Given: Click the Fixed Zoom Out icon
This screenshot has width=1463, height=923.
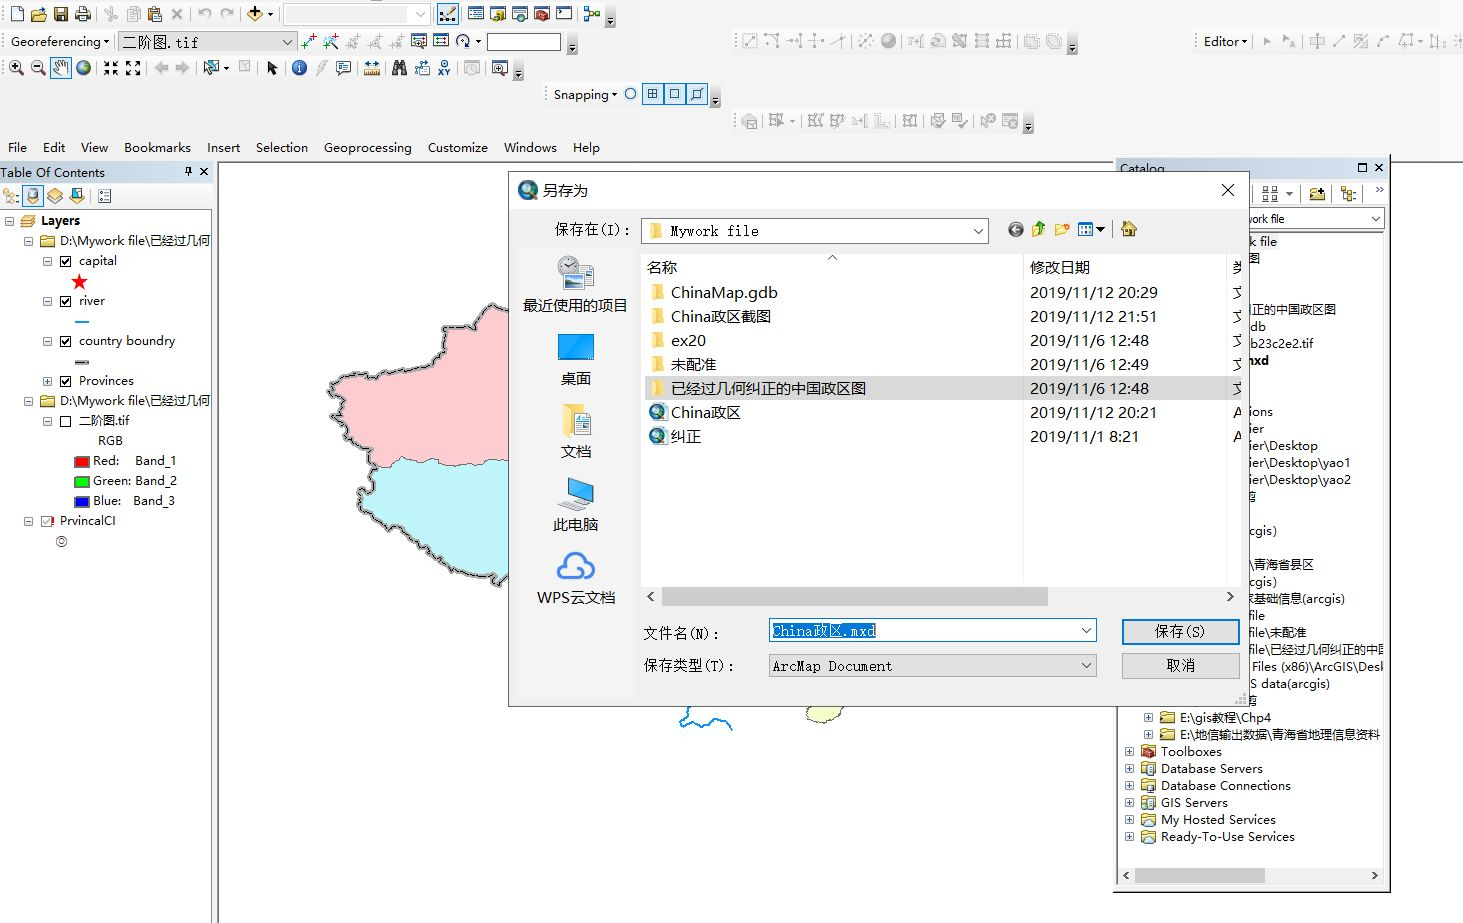Looking at the screenshot, I should pyautogui.click(x=133, y=68).
